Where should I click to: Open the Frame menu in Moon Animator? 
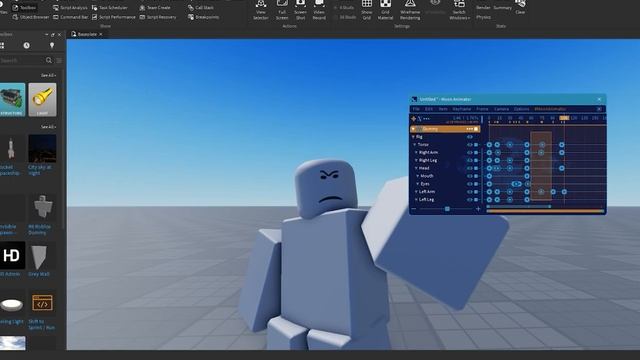(482, 109)
